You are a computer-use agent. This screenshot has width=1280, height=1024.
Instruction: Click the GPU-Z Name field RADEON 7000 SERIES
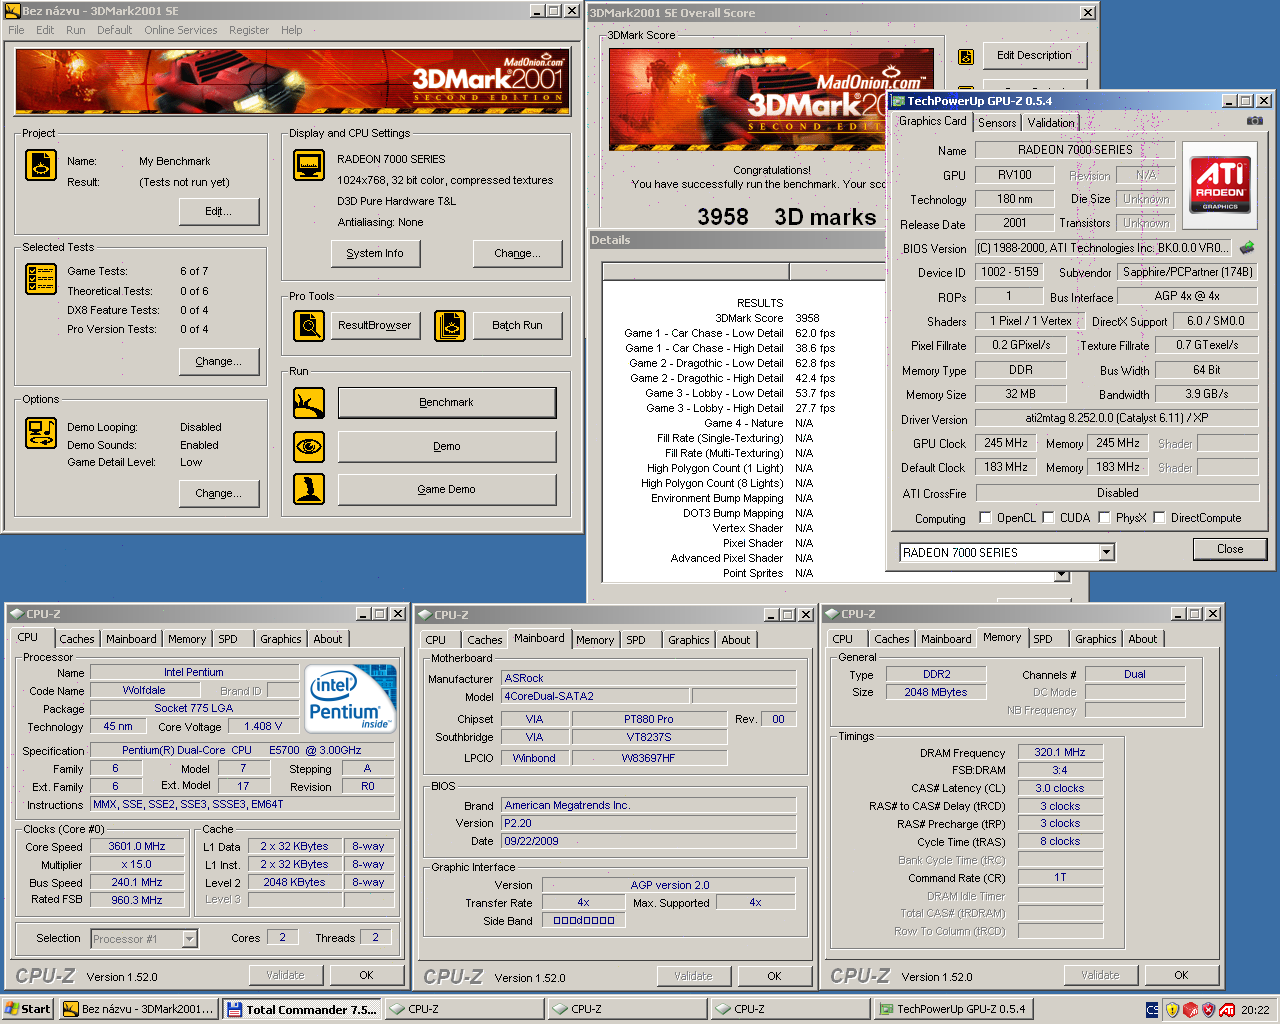[x=1075, y=150]
